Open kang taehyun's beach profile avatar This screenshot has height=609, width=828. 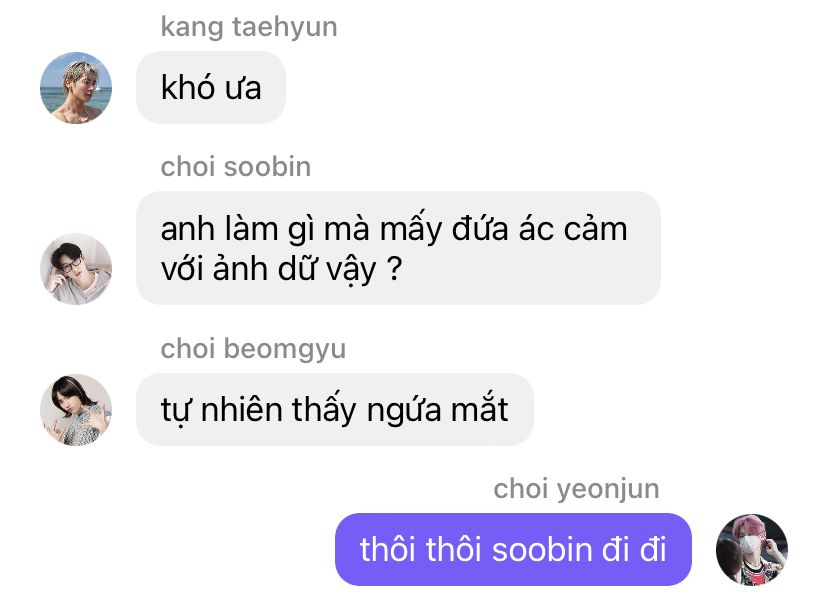pyautogui.click(x=76, y=88)
